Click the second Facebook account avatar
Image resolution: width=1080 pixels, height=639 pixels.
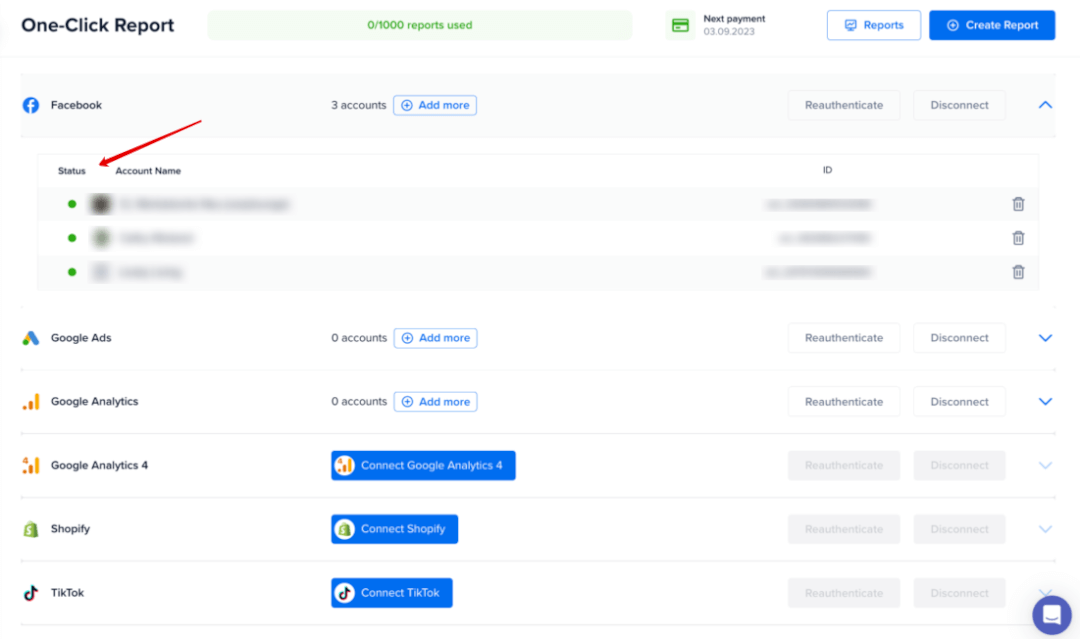coord(101,238)
